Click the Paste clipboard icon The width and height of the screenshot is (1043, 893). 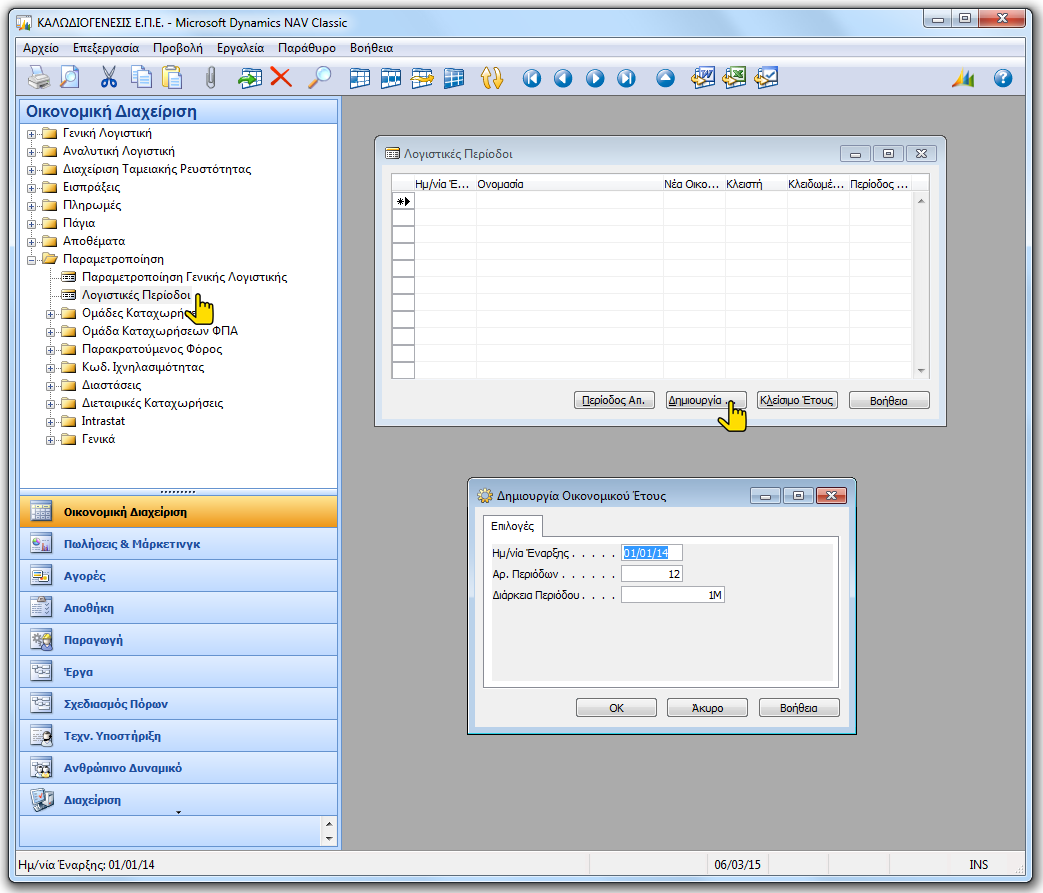pyautogui.click(x=172, y=78)
